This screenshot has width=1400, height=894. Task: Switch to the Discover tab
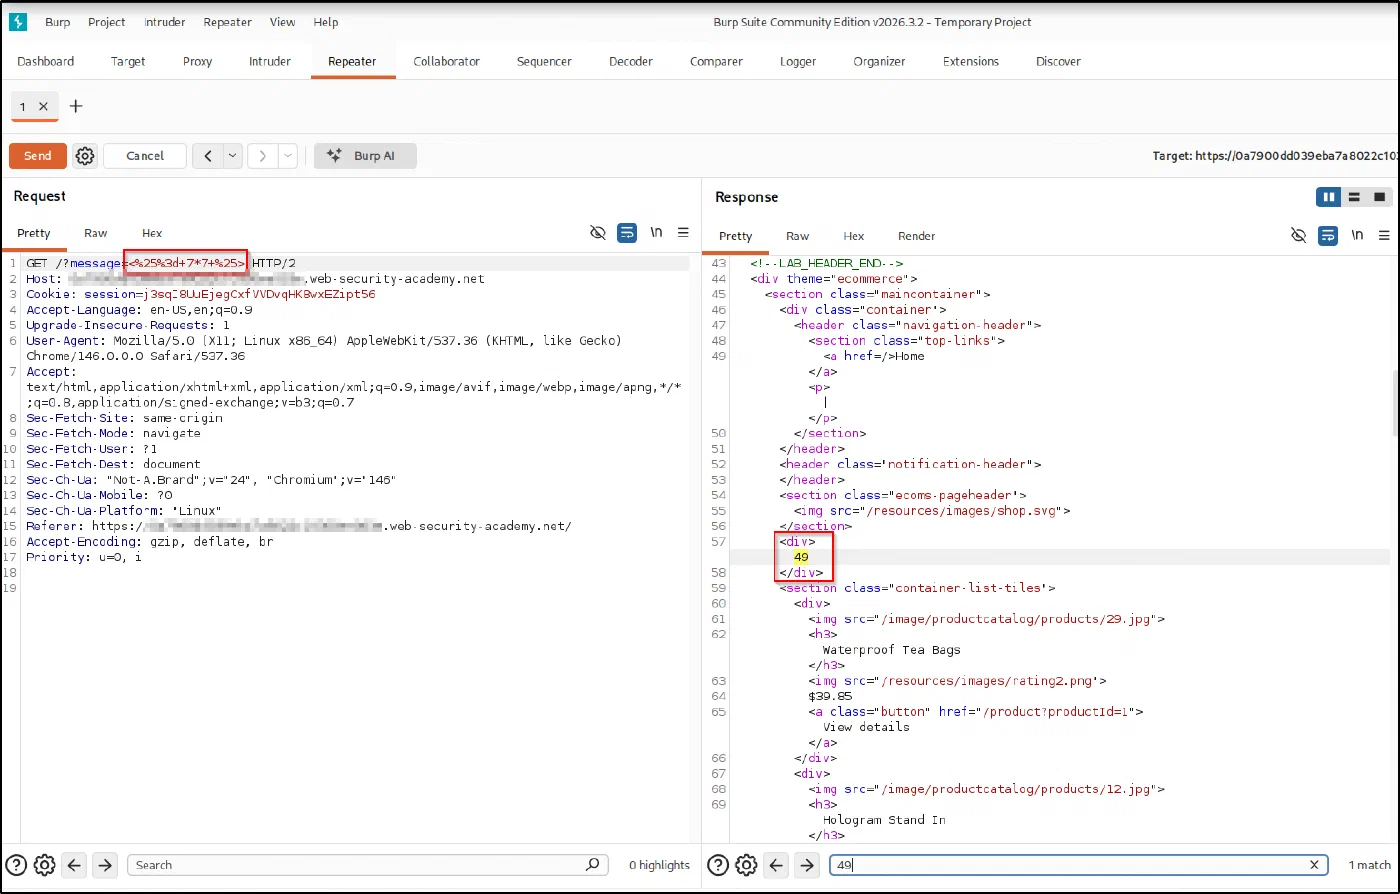tap(1058, 61)
